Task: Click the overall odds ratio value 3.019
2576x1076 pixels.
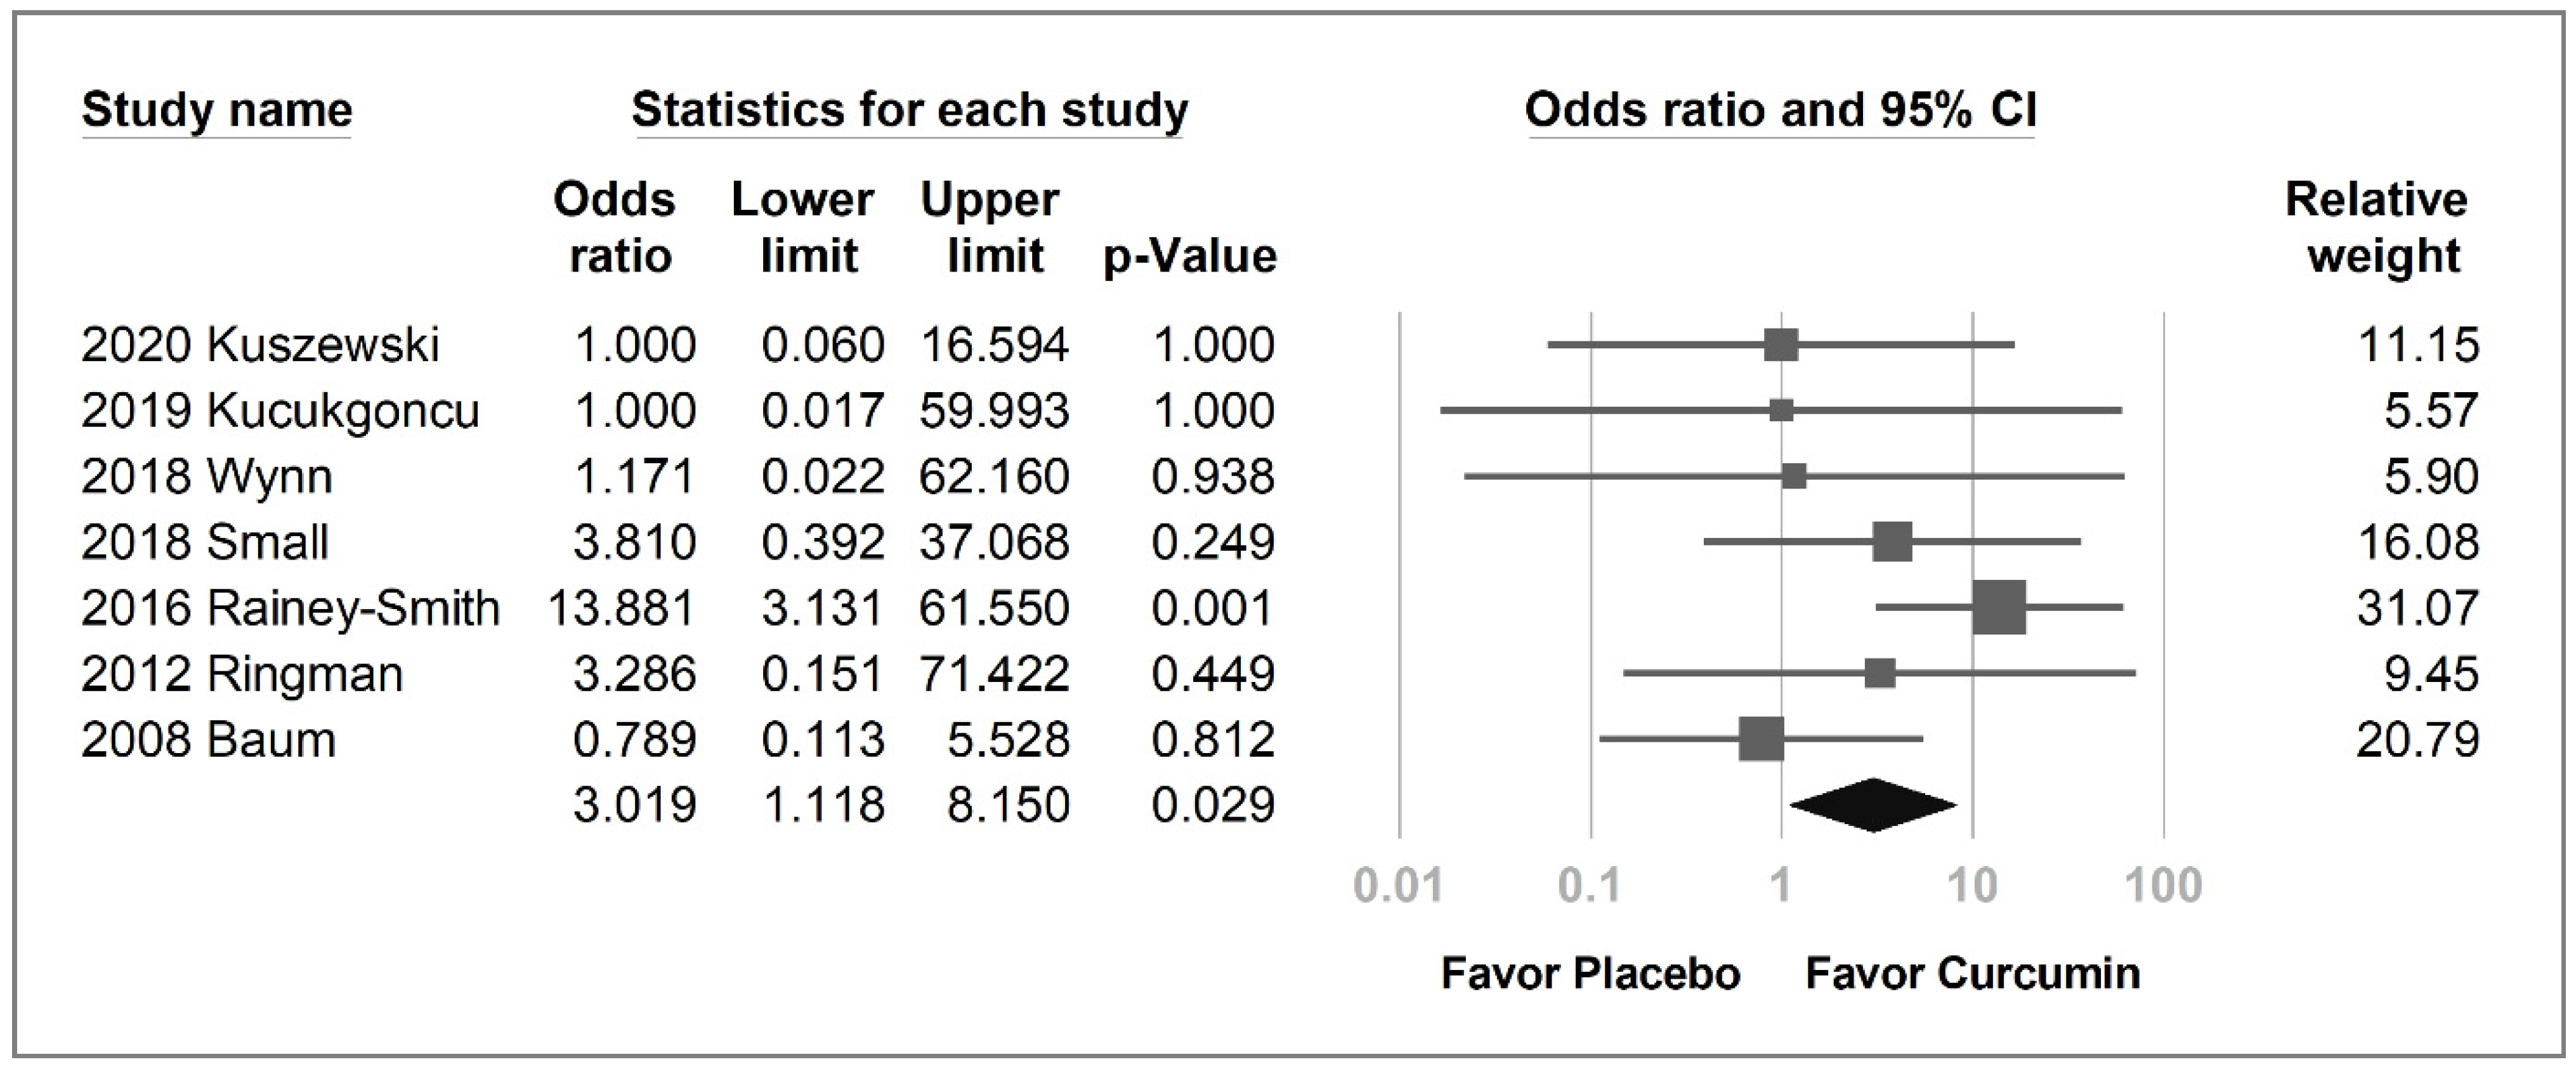Action: (x=634, y=805)
